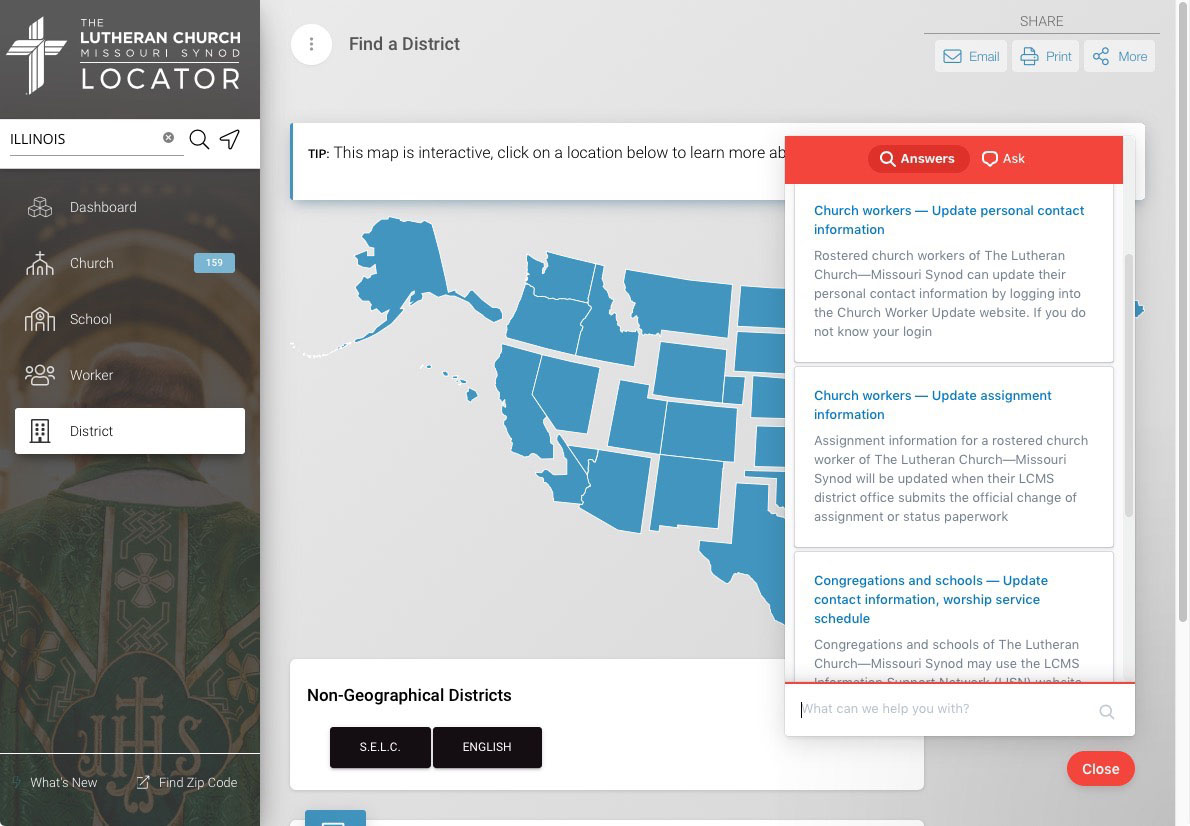Click the Email share button
Image resolution: width=1190 pixels, height=826 pixels.
click(970, 56)
